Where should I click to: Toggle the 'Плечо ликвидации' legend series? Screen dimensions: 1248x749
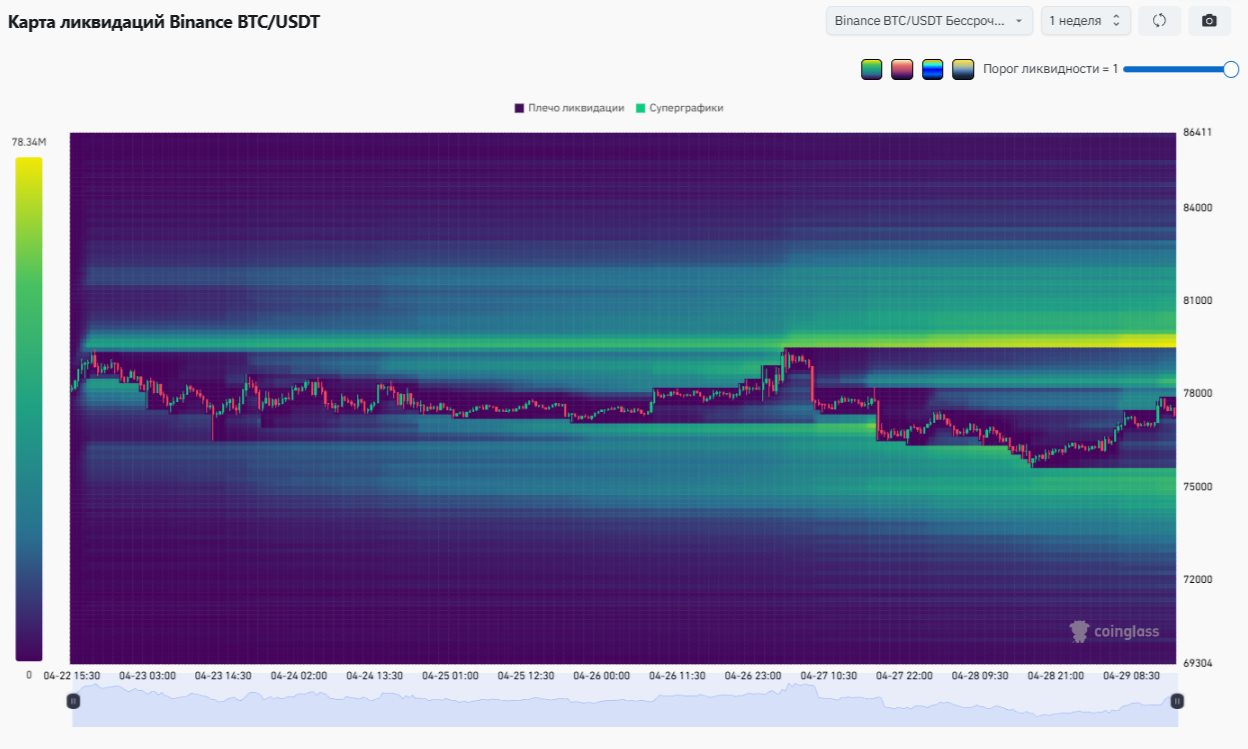point(569,108)
